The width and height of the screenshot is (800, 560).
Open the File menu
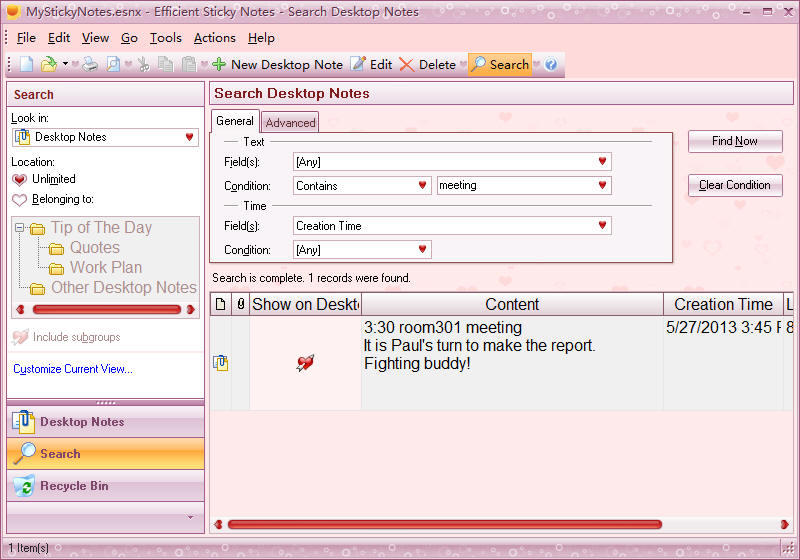(26, 38)
